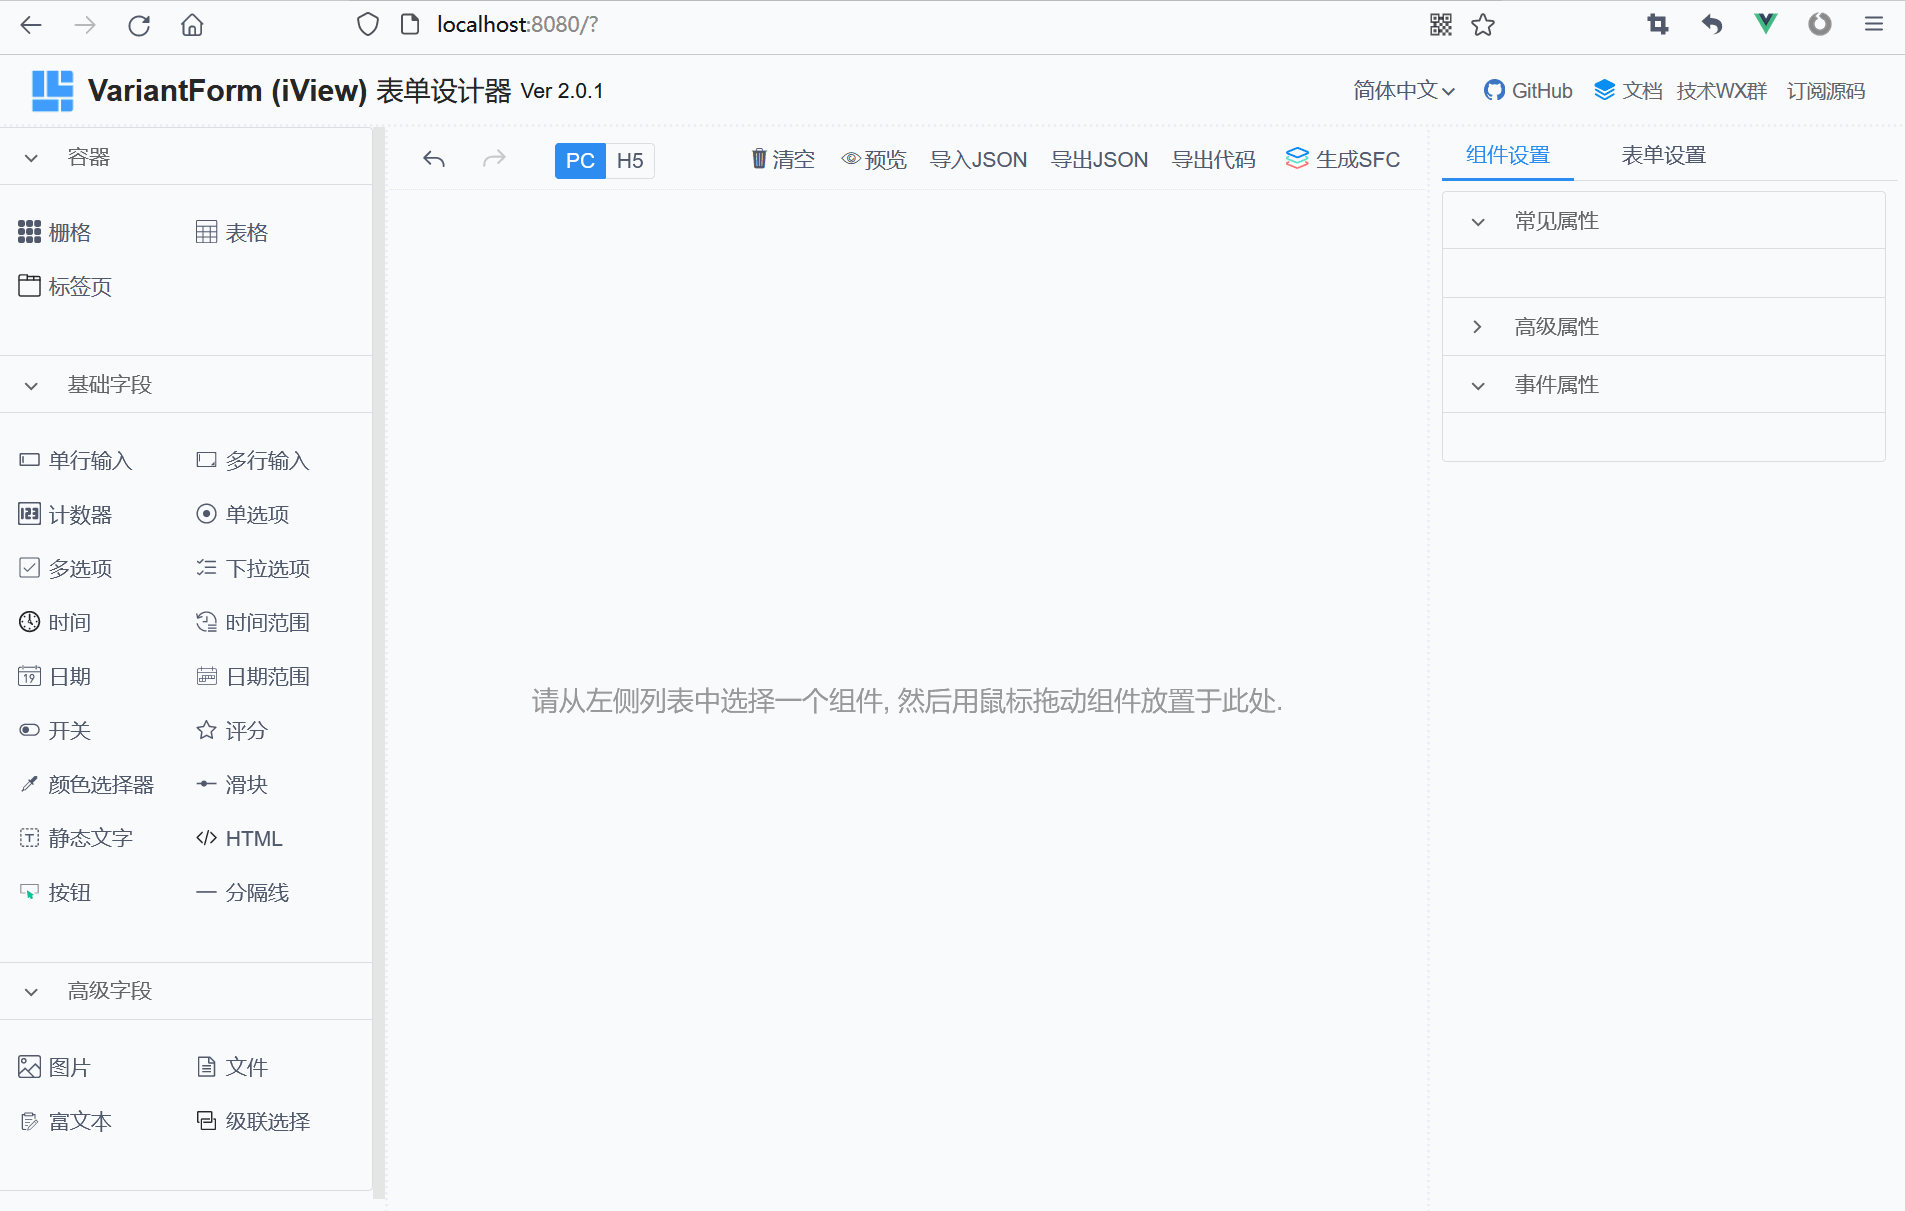Bookmark this page with the star icon
1905x1211 pixels.
point(1483,25)
